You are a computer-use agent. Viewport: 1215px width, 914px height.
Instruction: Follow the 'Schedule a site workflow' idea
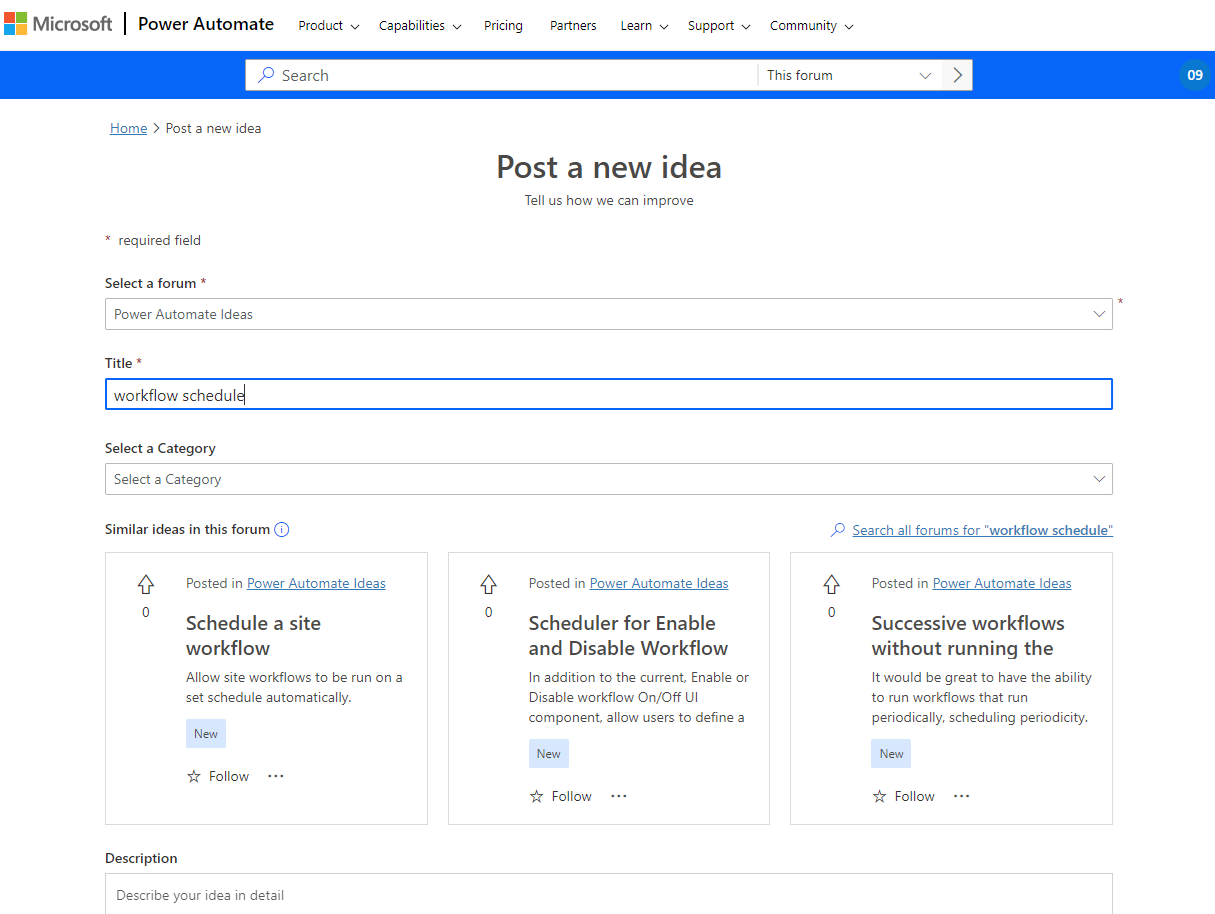coord(218,776)
